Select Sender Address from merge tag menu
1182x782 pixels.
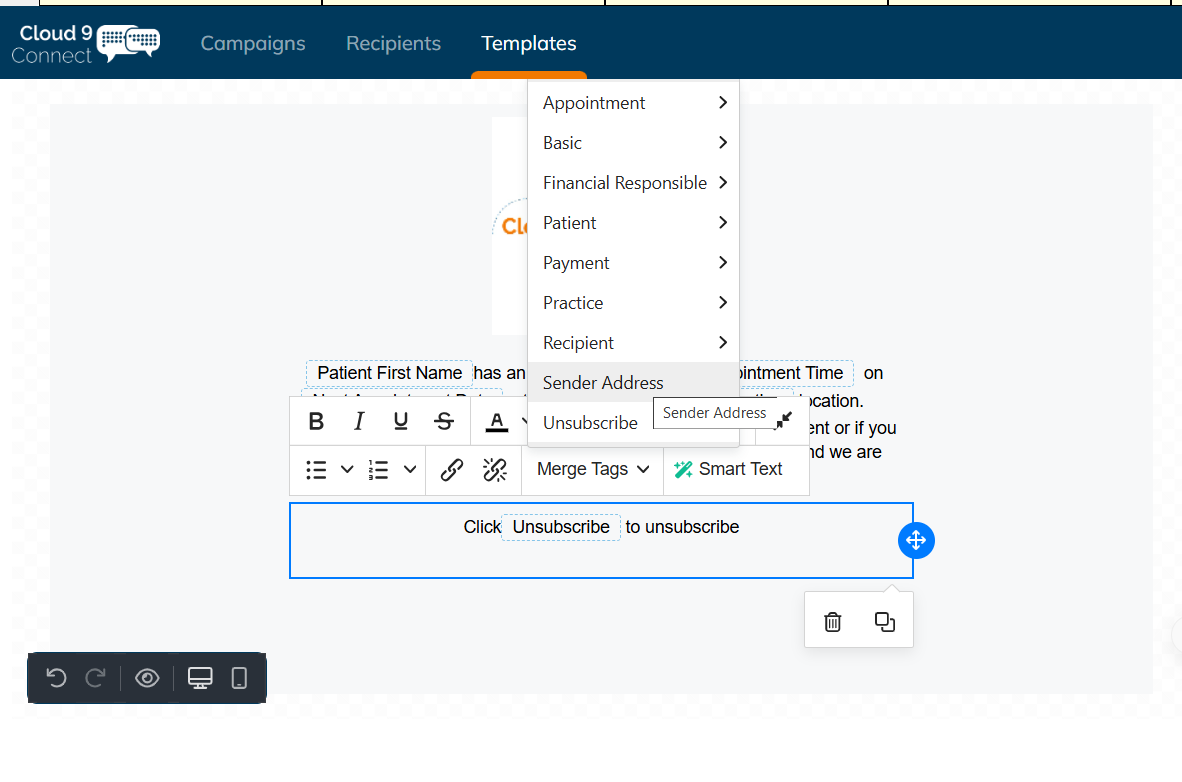[x=603, y=382]
